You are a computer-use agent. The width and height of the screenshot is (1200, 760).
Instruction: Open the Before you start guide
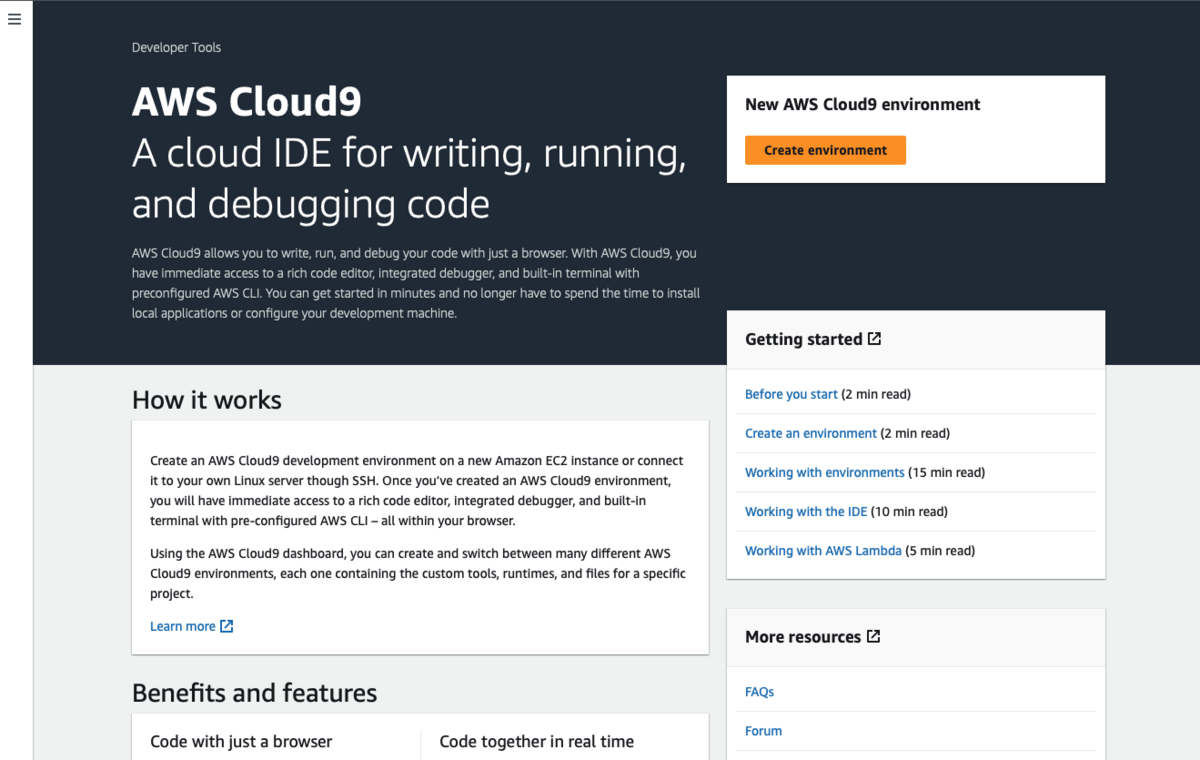pos(791,394)
